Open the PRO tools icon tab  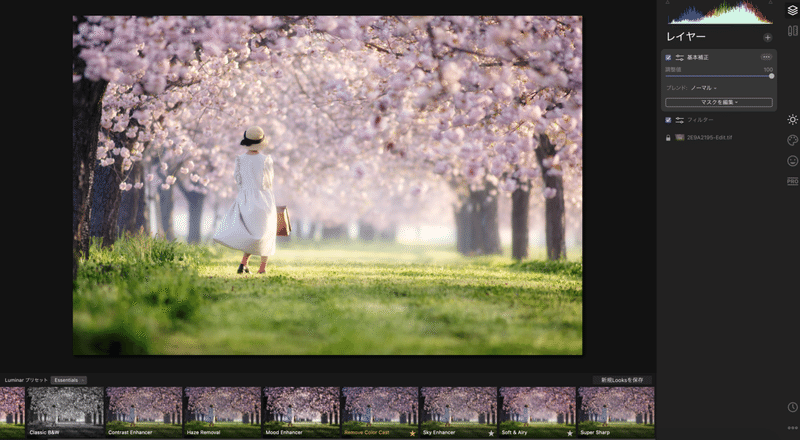pos(792,181)
